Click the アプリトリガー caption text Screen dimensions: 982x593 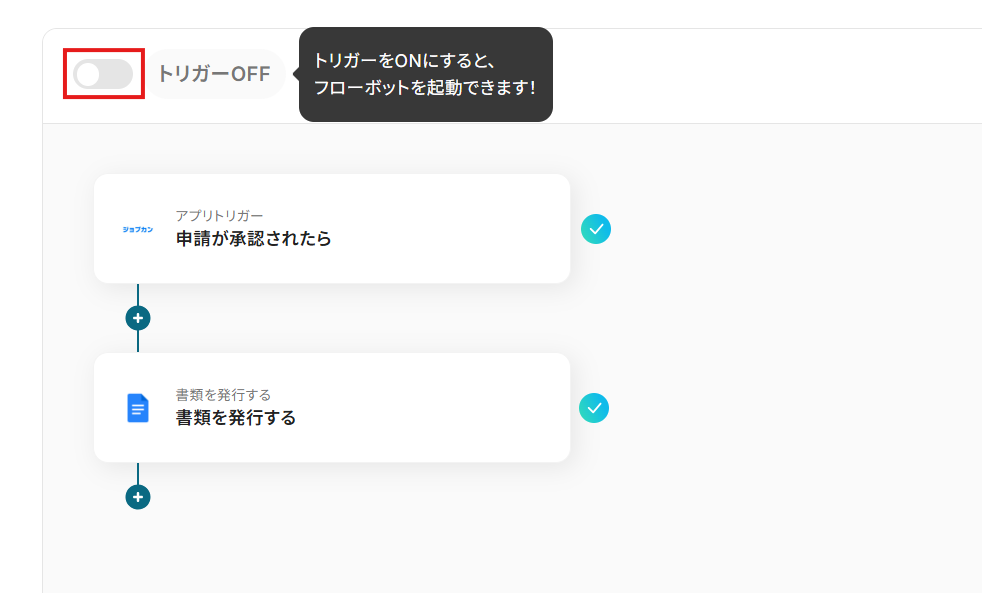219,215
